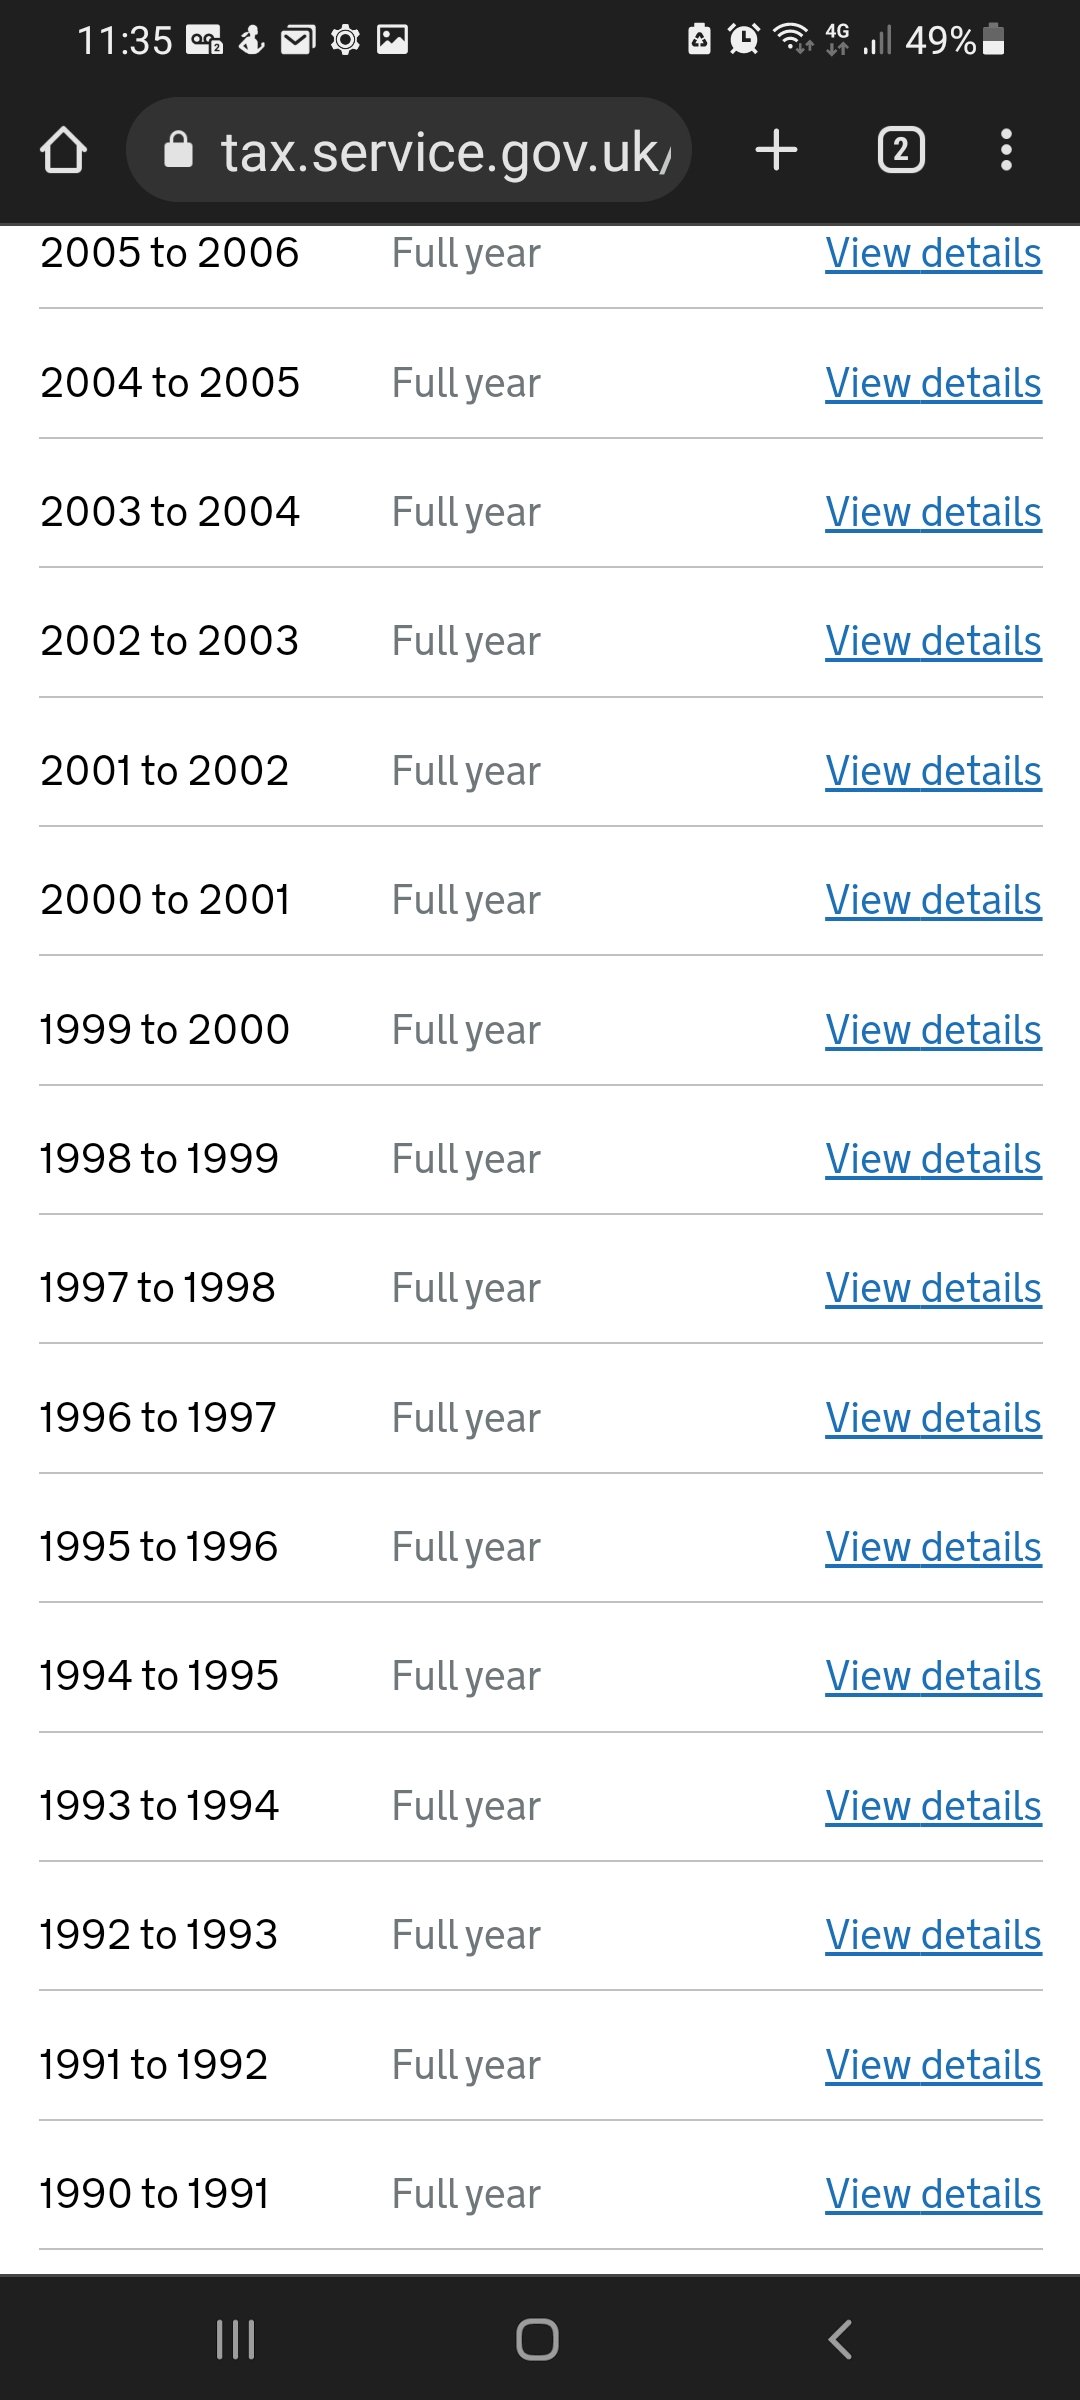Viewport: 1080px width, 2400px height.
Task: Open the browser three-dot menu
Action: click(x=1006, y=151)
